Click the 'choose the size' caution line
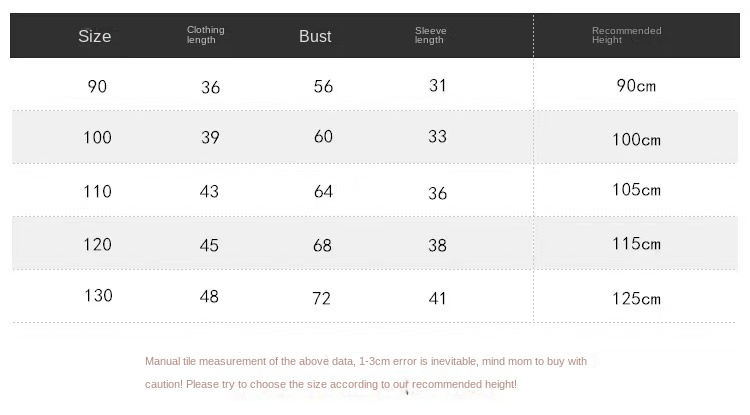 tap(331, 384)
